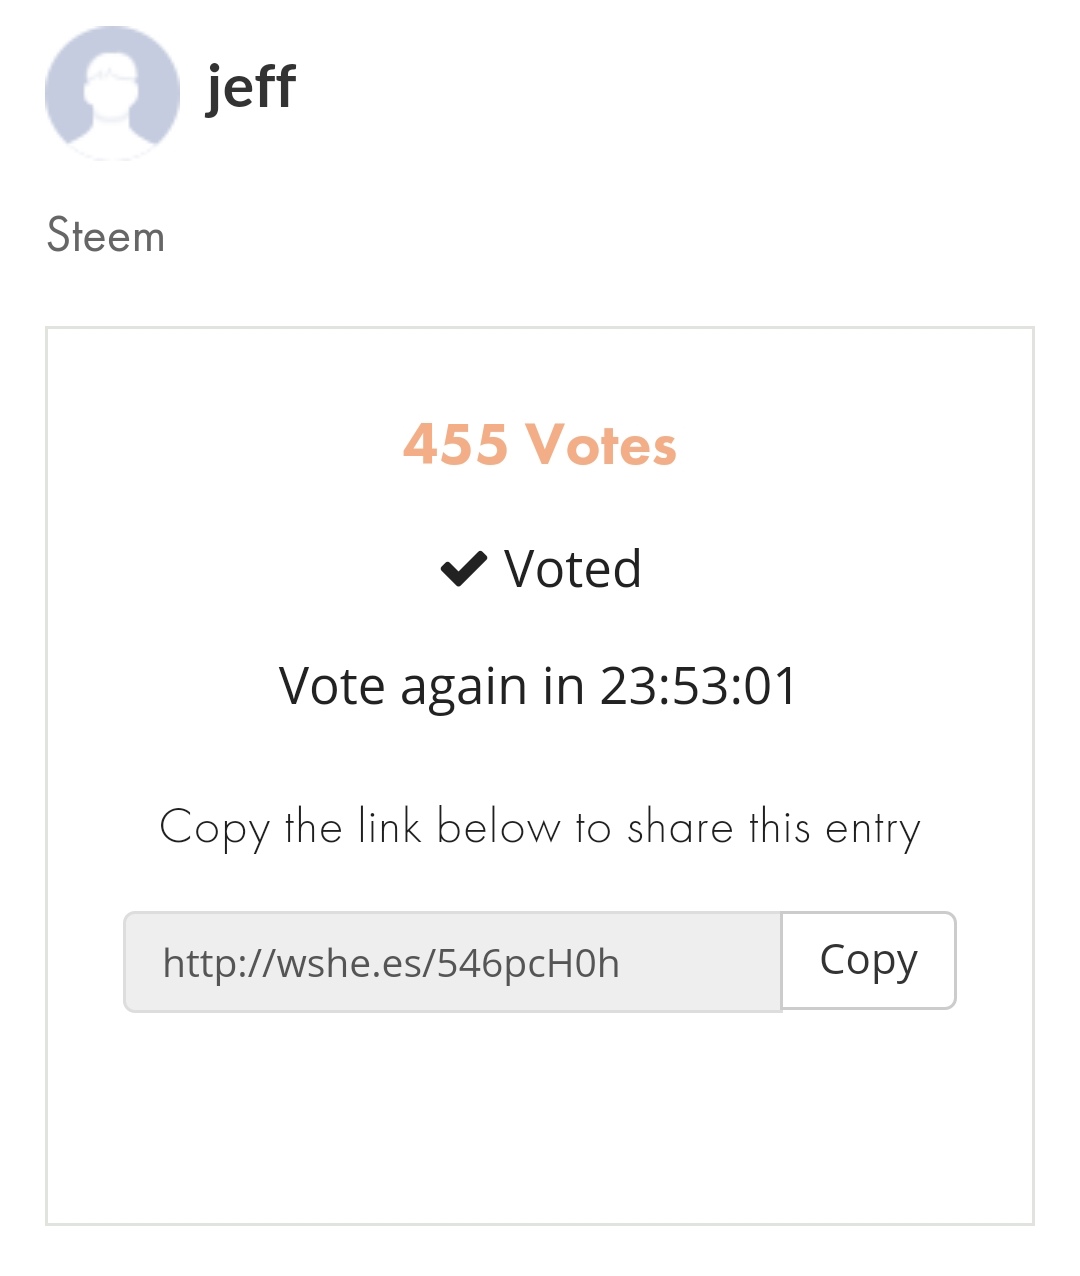Image resolution: width=1080 pixels, height=1276 pixels.
Task: Click the word entry in share instruction
Action: [x=873, y=830]
